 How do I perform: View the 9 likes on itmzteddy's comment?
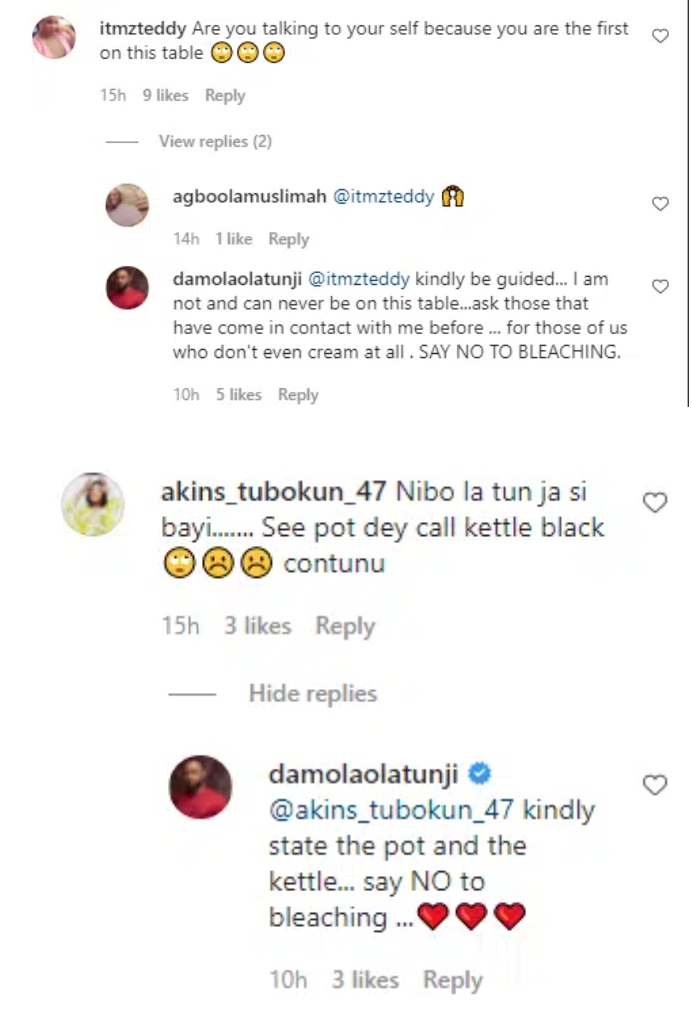(x=165, y=95)
